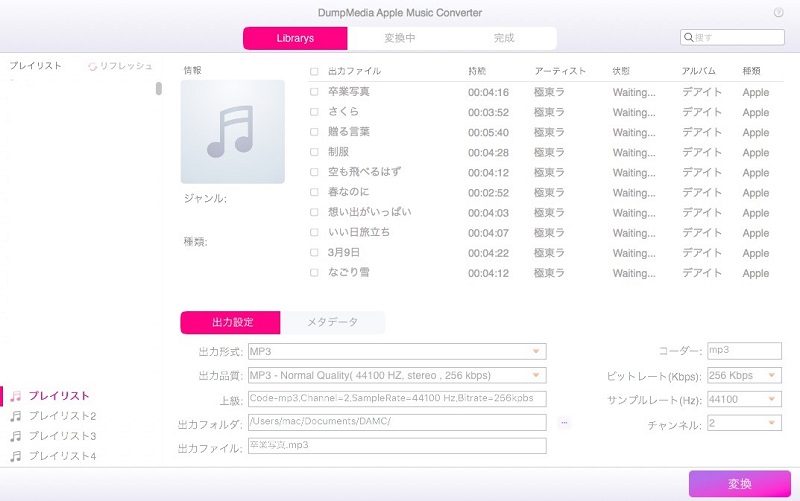
Task: Click the help question mark icon
Action: (x=778, y=13)
